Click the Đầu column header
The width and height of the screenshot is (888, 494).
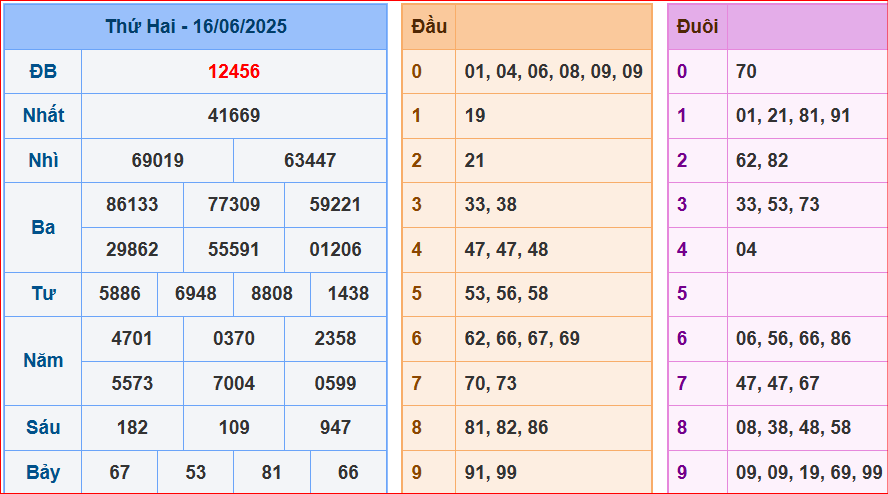(429, 26)
